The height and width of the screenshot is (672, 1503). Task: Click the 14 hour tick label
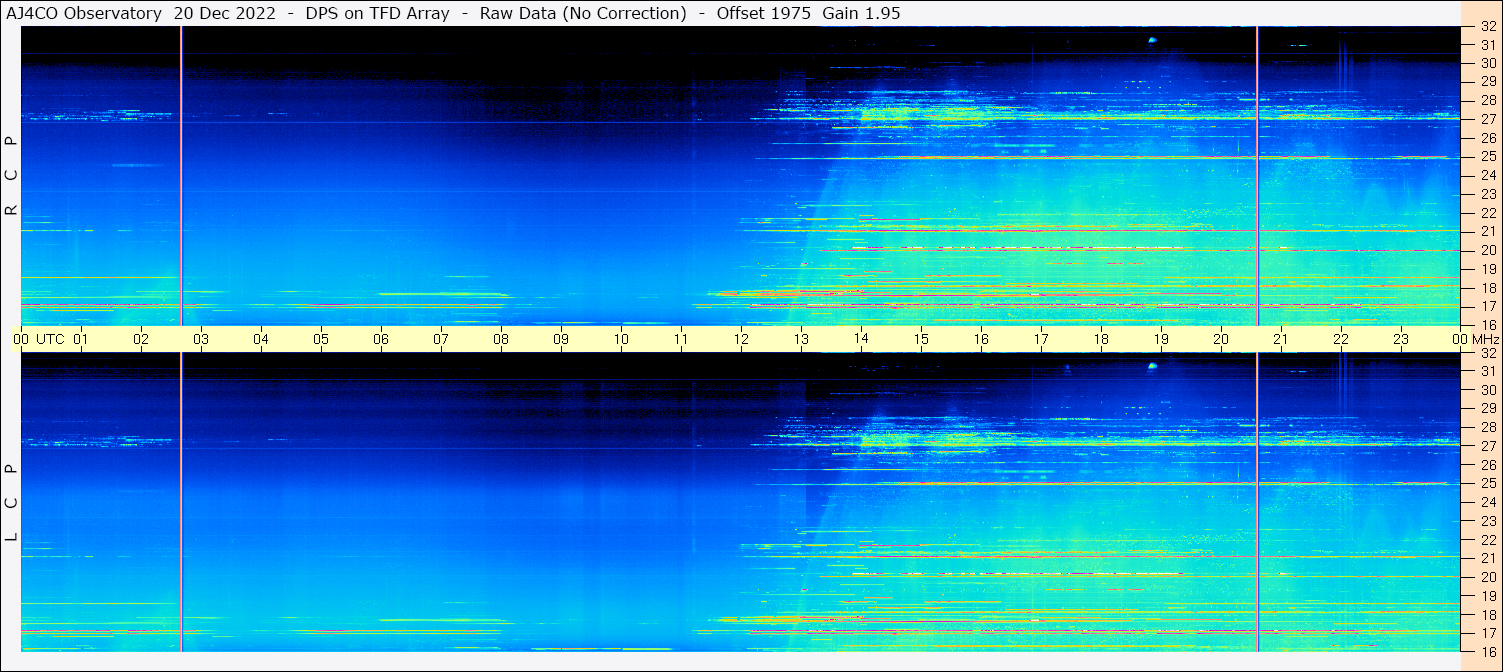tap(861, 338)
